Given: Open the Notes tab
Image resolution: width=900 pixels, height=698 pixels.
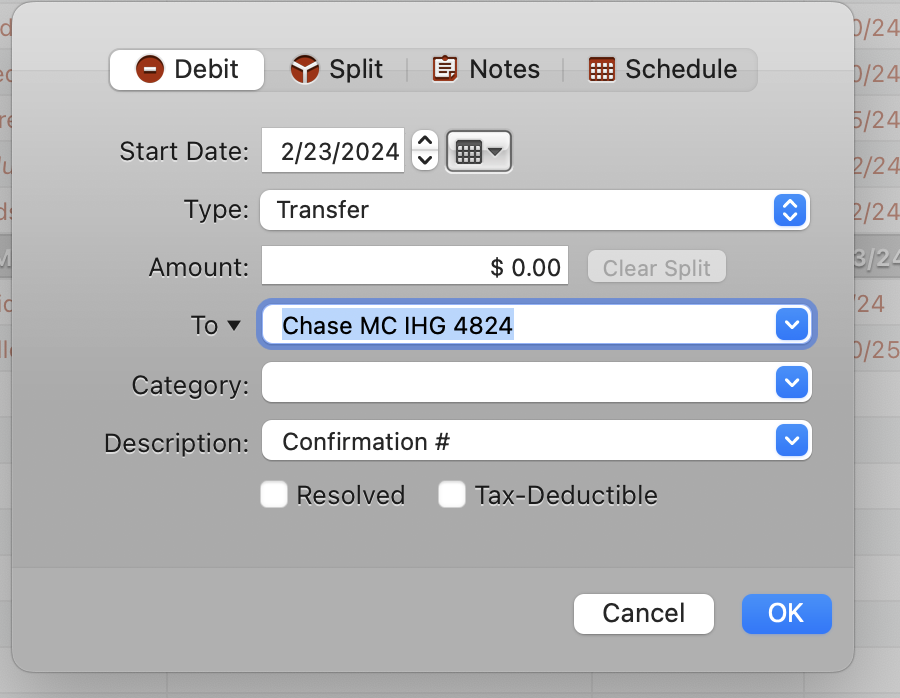Looking at the screenshot, I should [486, 69].
